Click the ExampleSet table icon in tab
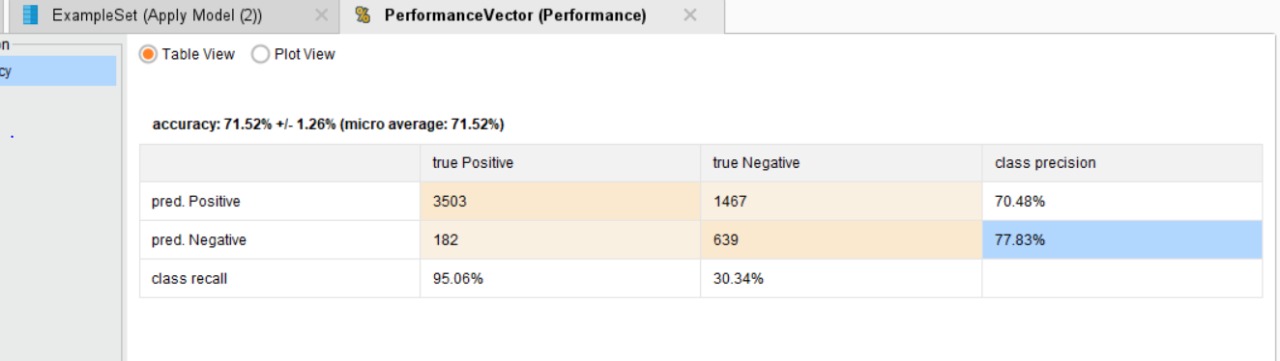Viewport: 1280px width, 361px height. (31, 15)
